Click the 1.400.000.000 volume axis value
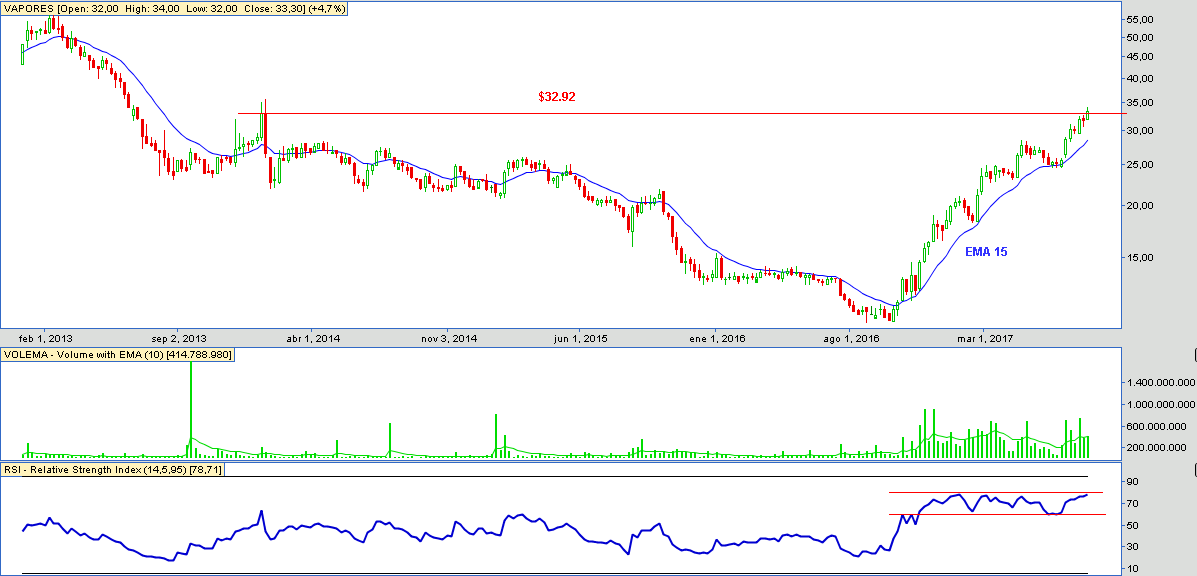Screen dimensions: 1197x576 pyautogui.click(x=1163, y=383)
